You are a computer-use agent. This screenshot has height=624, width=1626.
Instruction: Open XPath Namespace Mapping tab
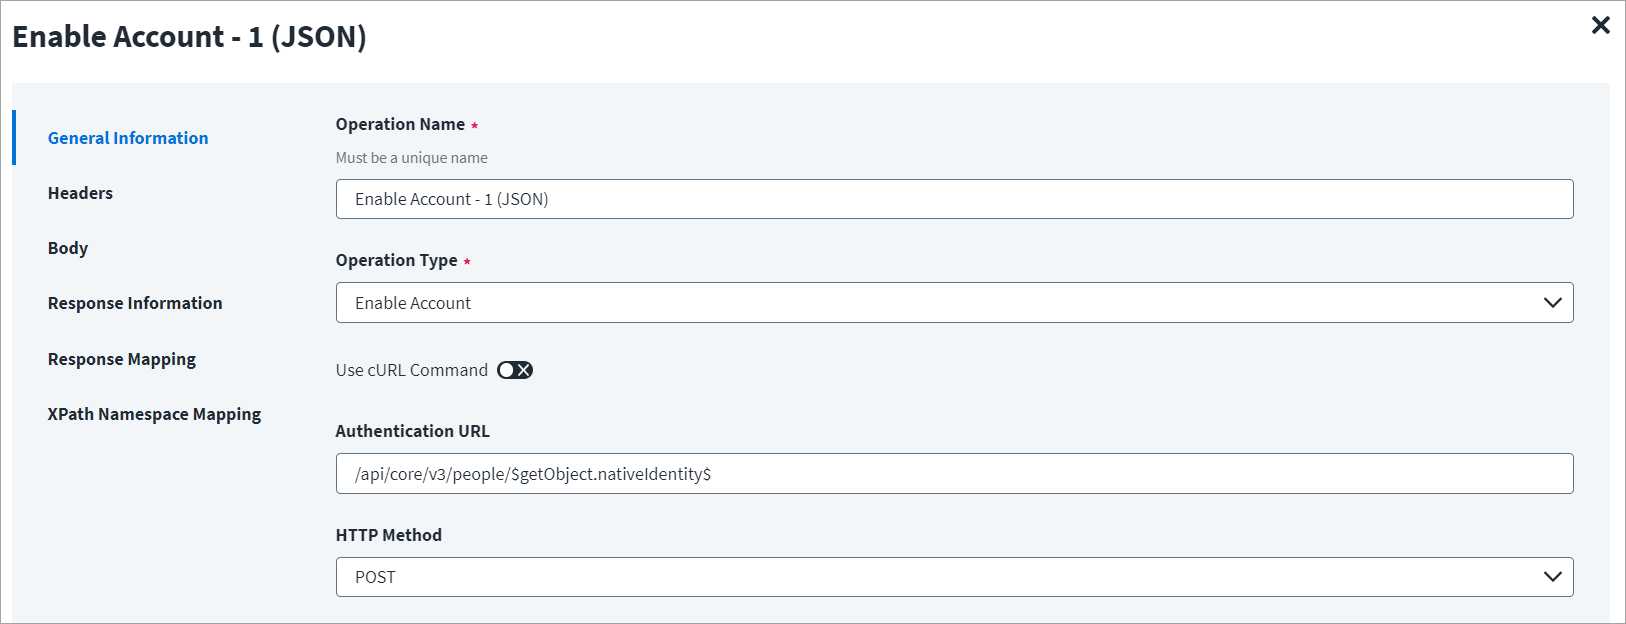tap(154, 414)
